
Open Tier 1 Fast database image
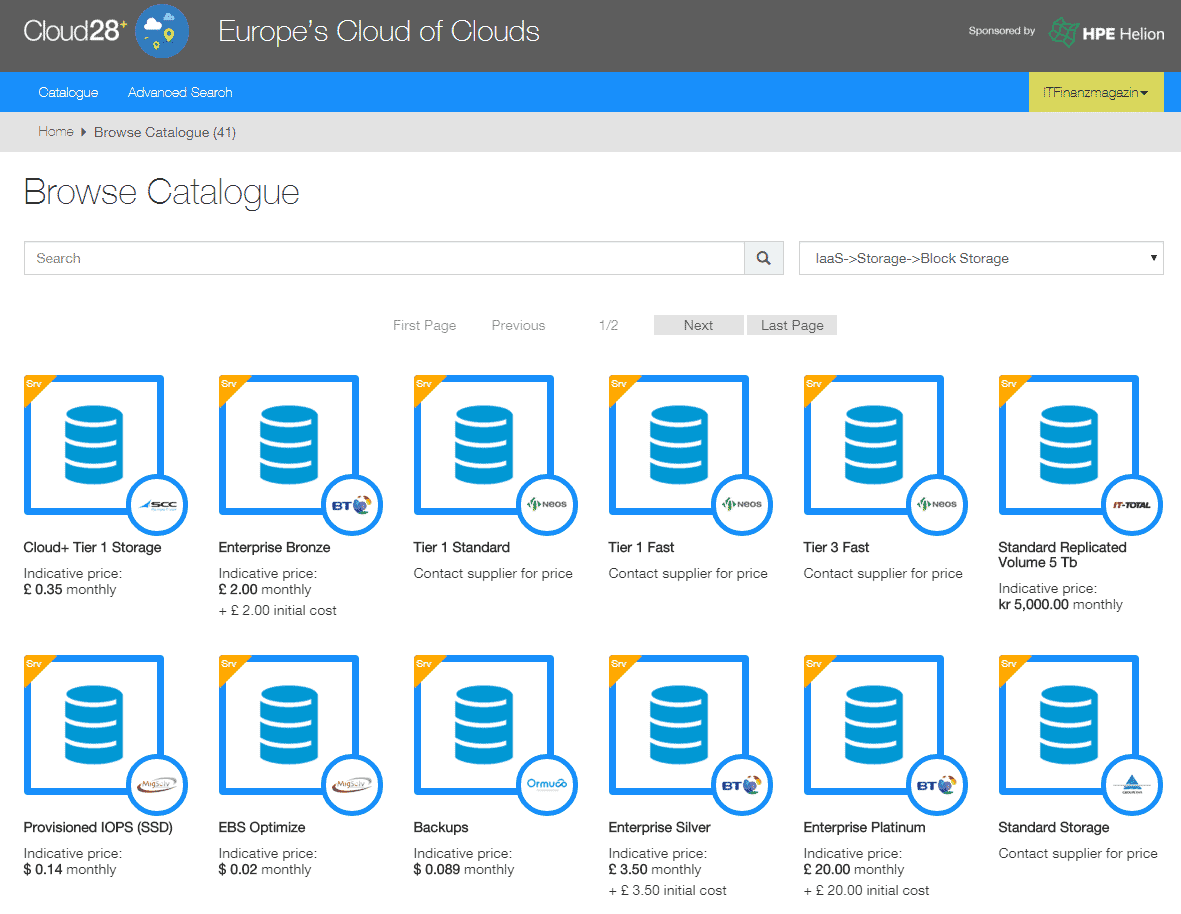coord(679,445)
